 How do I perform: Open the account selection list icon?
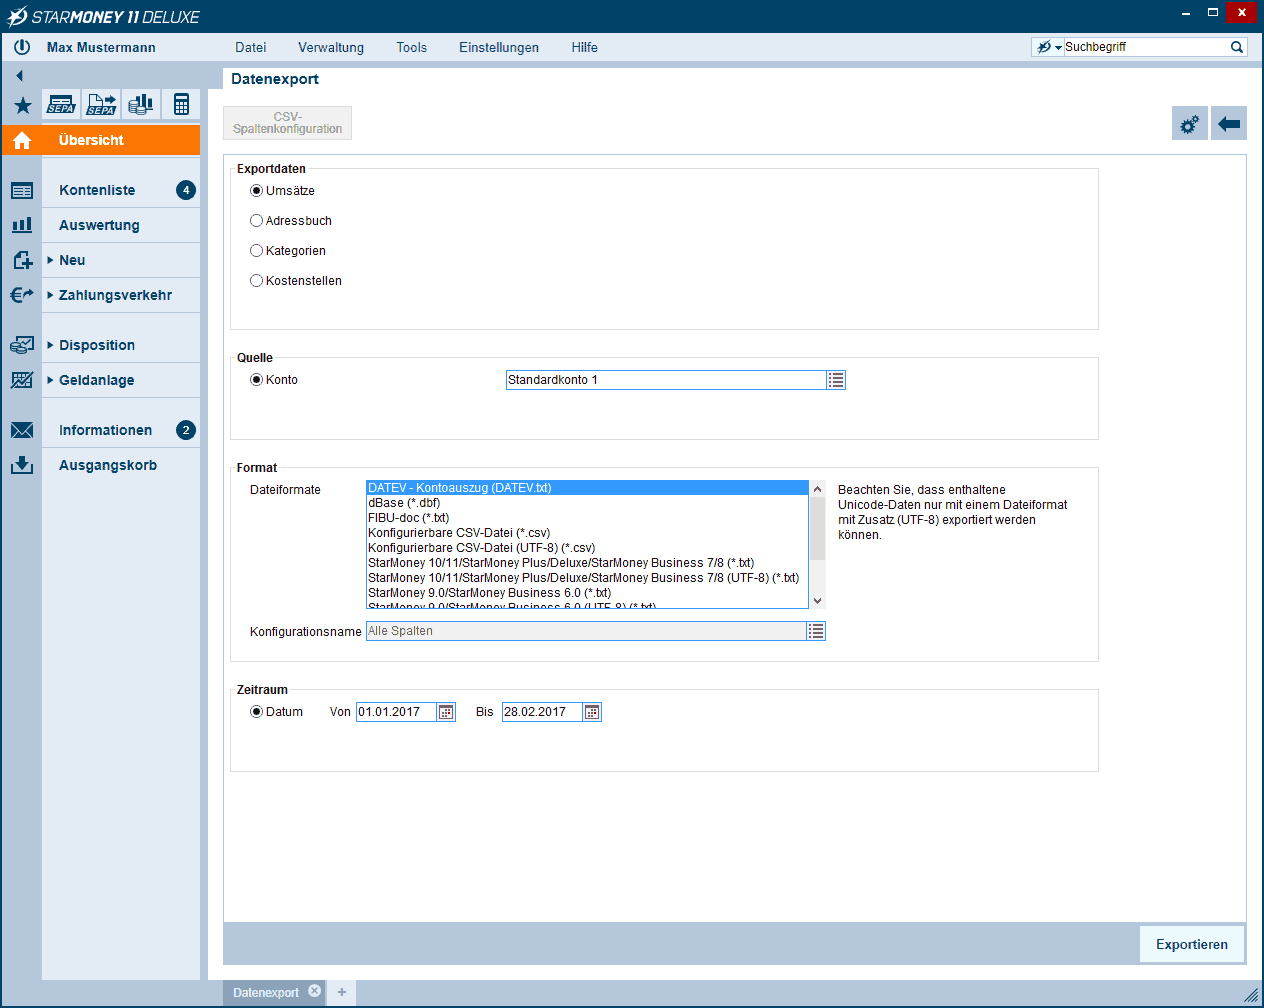coord(836,380)
